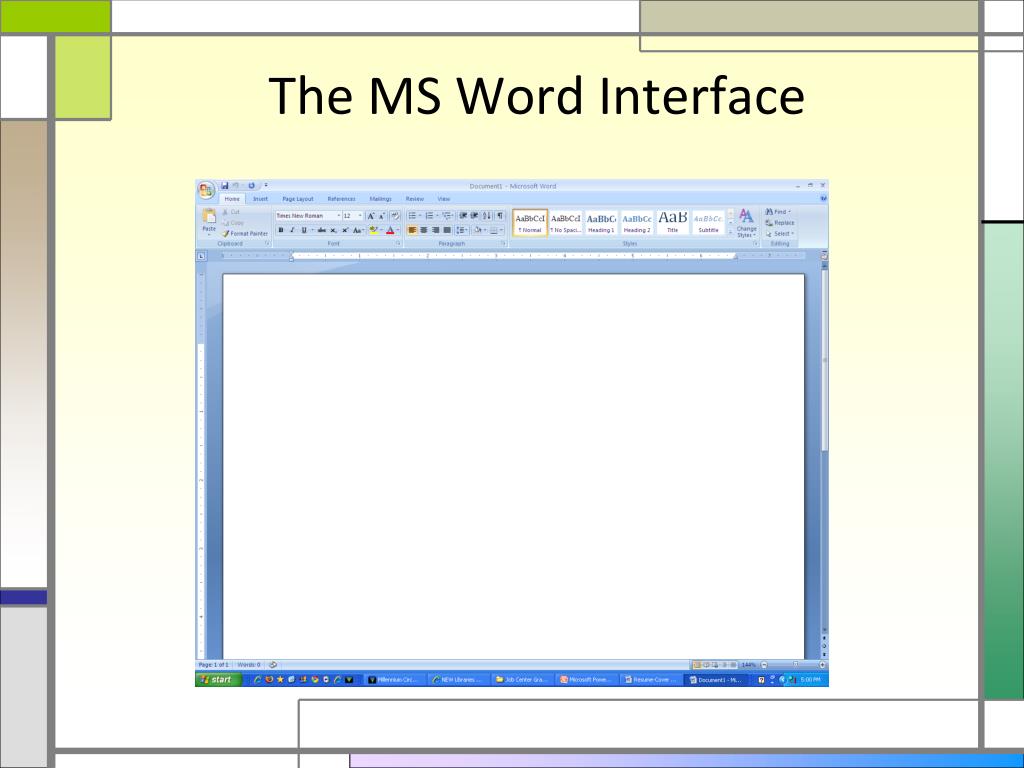Click the Bullets list icon

pyautogui.click(x=413, y=216)
